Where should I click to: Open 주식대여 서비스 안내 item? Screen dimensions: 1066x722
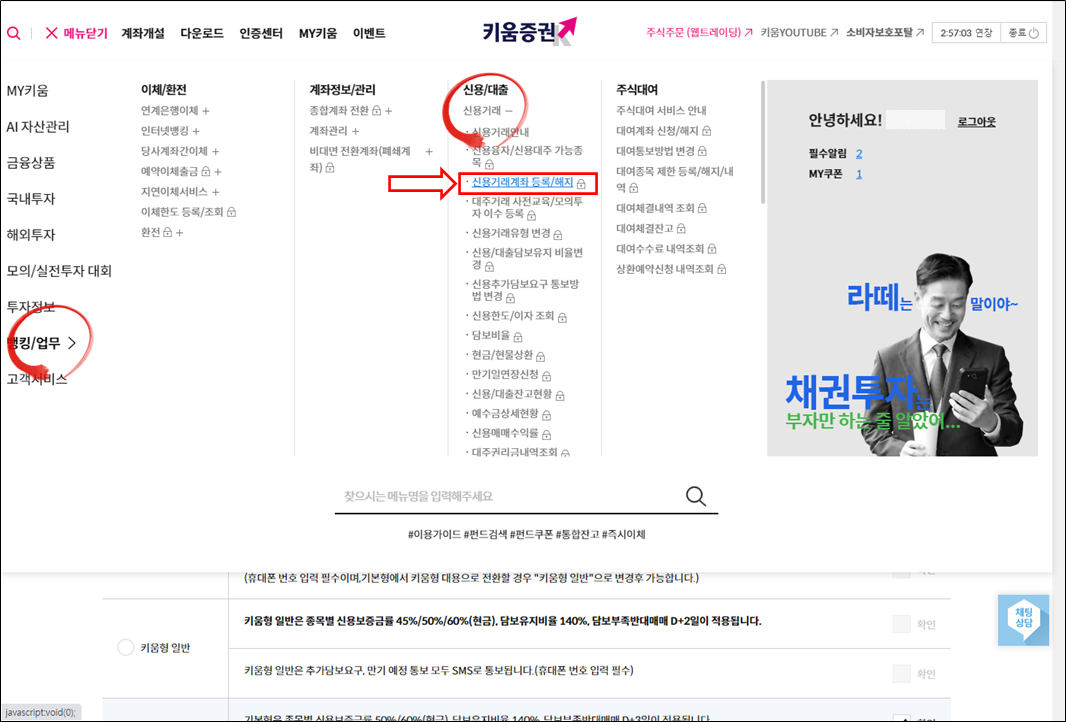661,110
